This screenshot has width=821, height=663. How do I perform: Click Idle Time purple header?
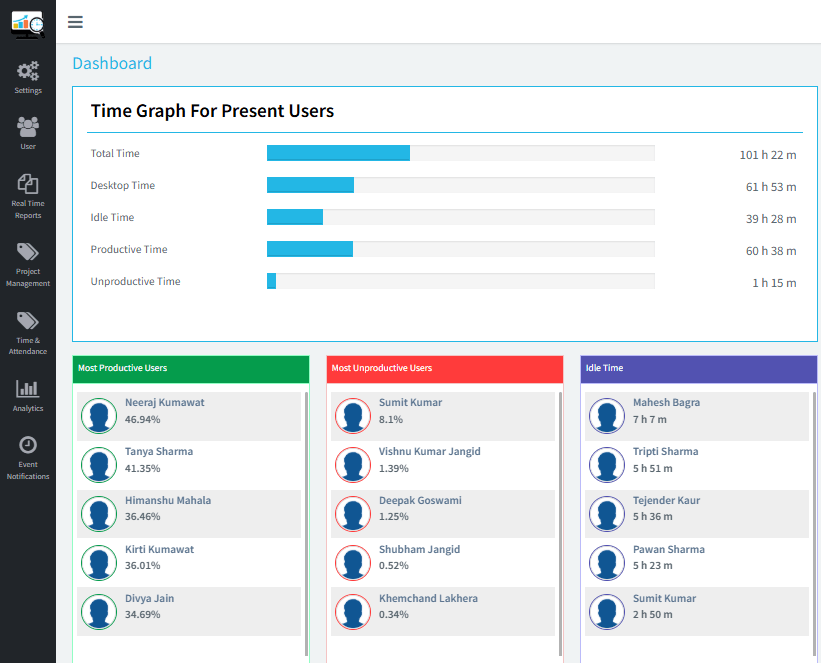click(698, 369)
